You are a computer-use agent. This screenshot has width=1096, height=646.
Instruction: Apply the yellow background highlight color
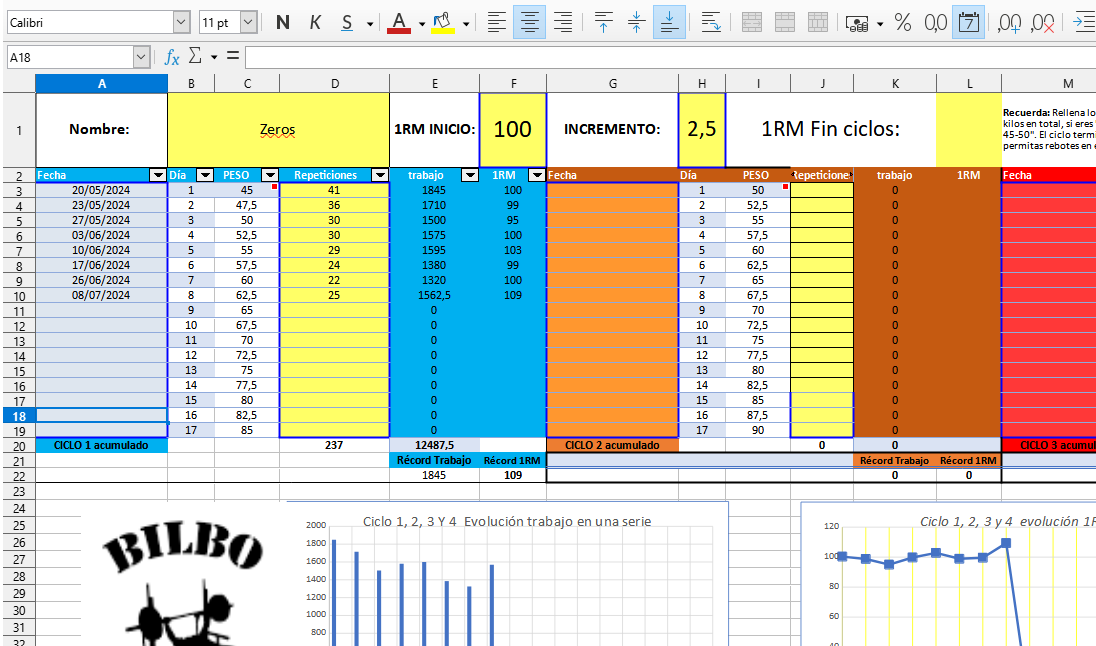point(443,22)
